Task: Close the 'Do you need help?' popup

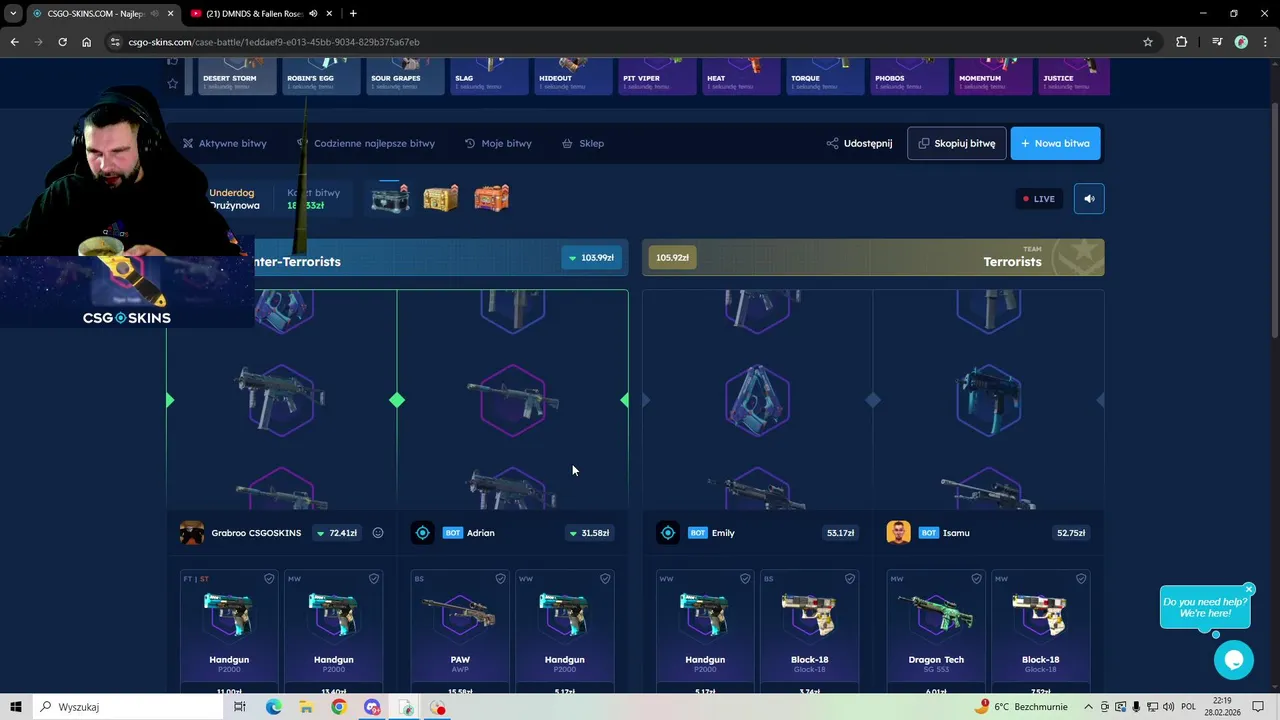Action: point(1249,589)
